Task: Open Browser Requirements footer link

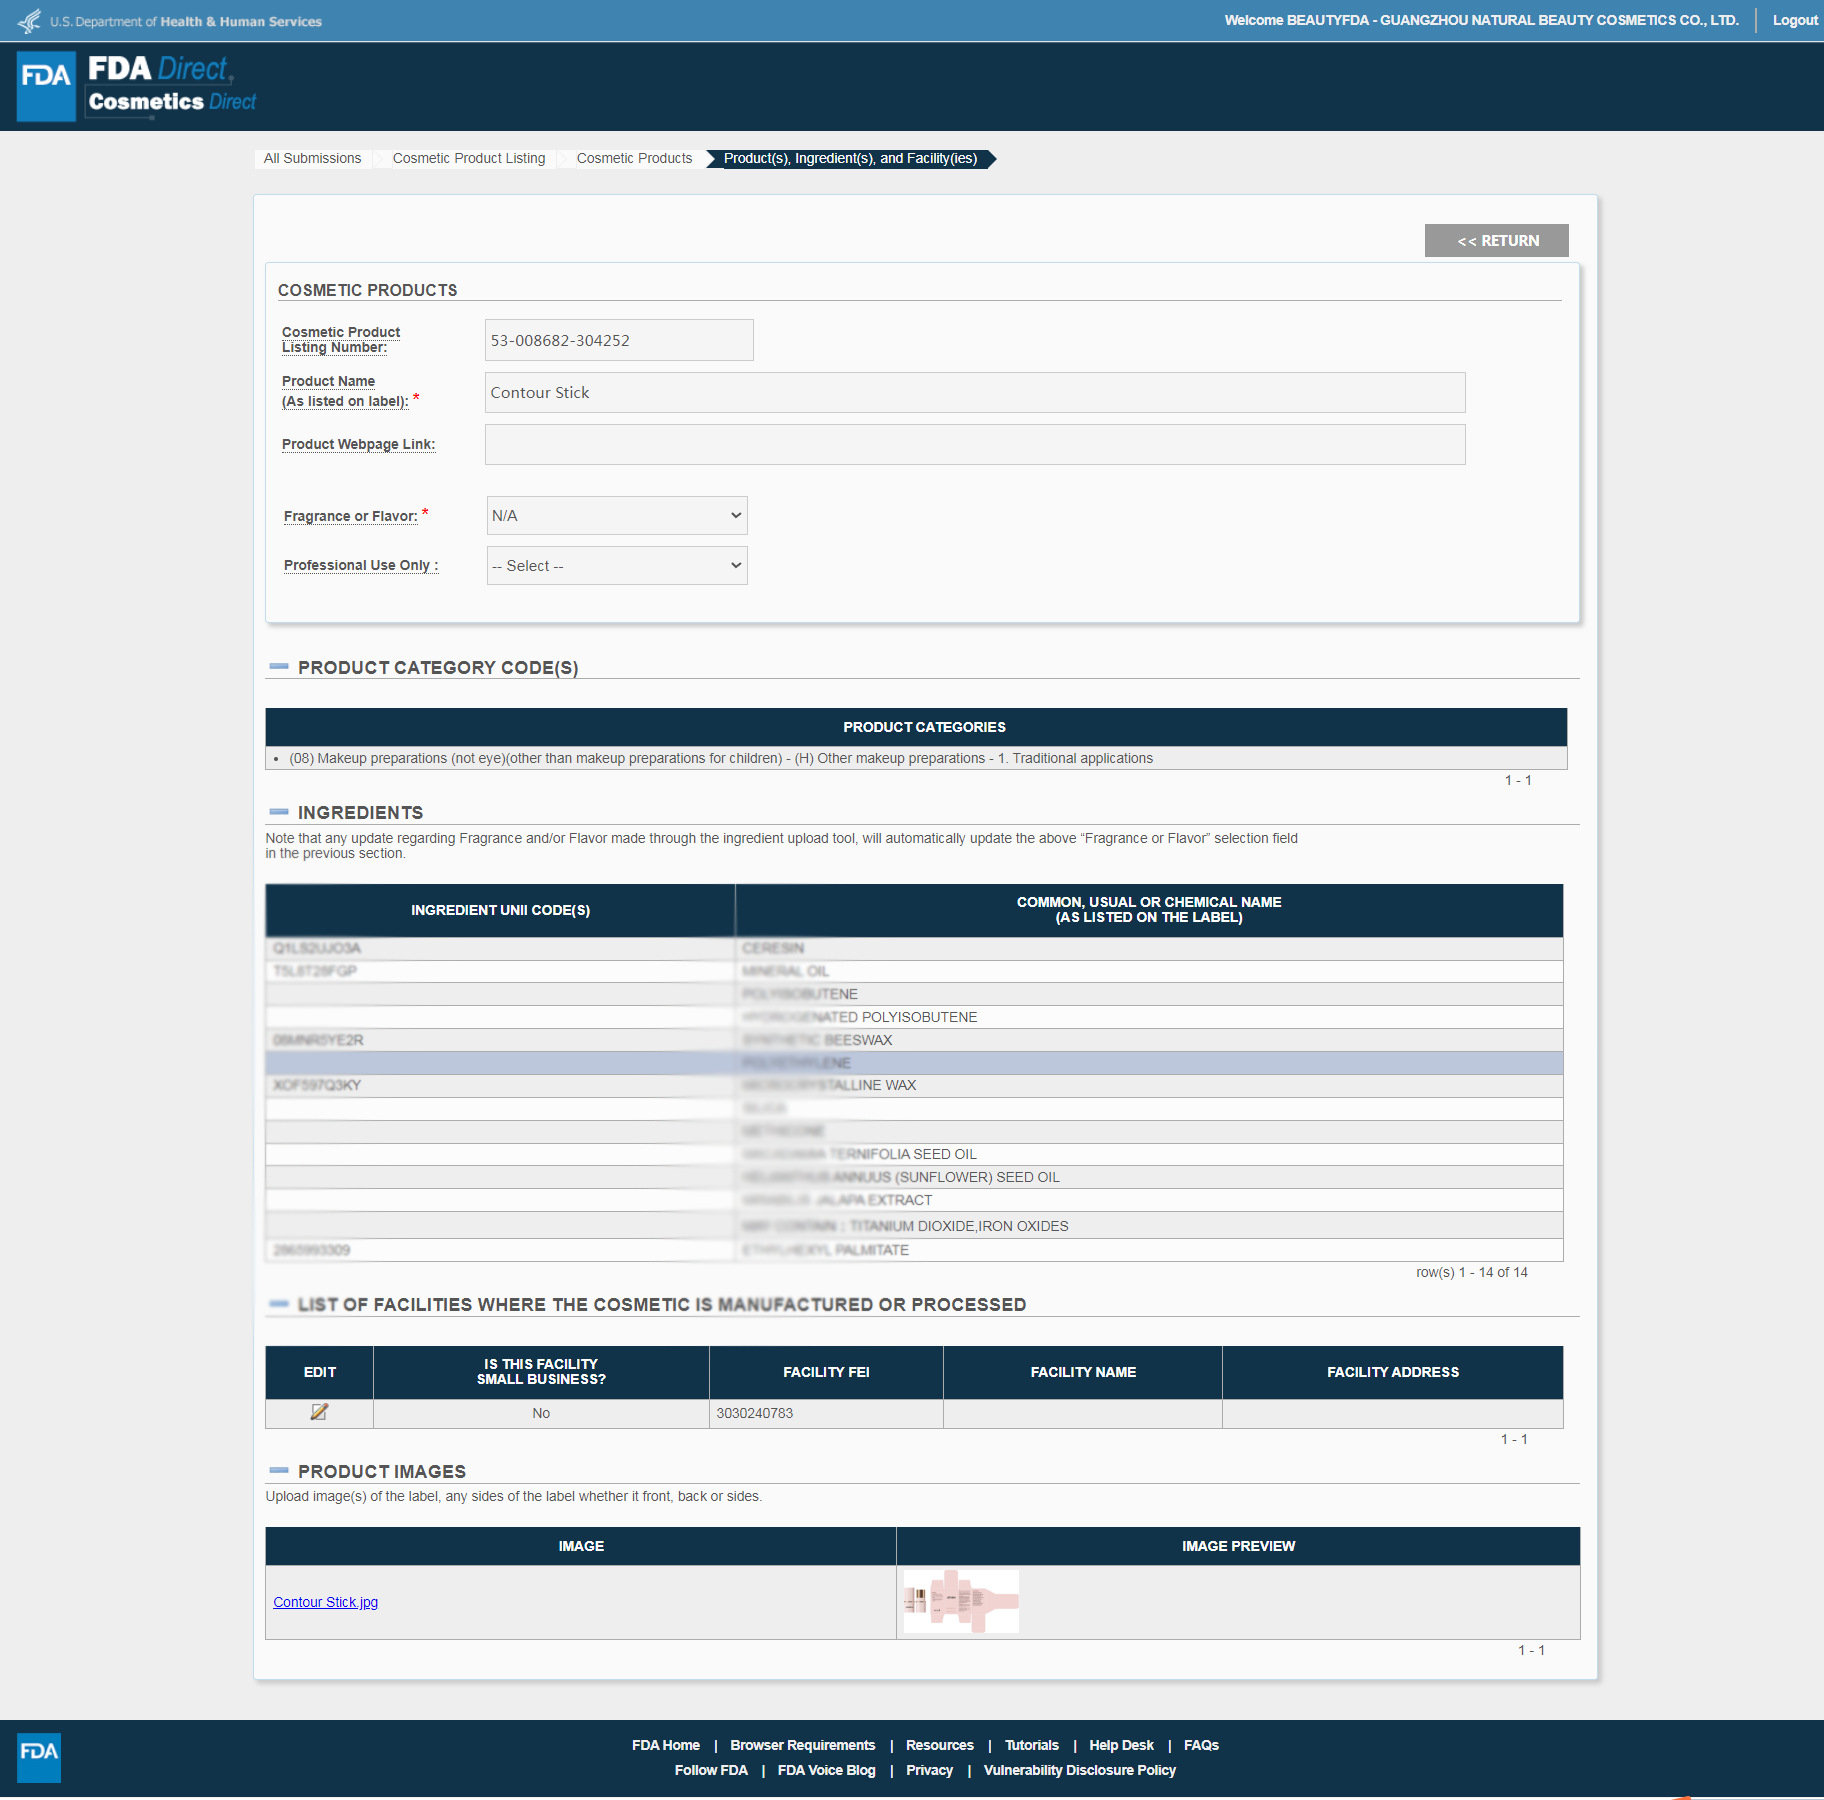Action: pyautogui.click(x=803, y=1745)
